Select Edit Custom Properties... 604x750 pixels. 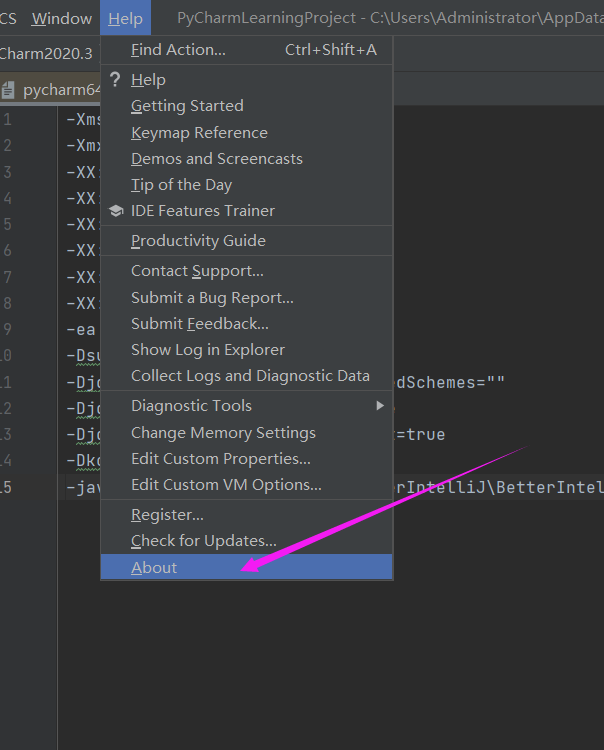click(x=247, y=459)
